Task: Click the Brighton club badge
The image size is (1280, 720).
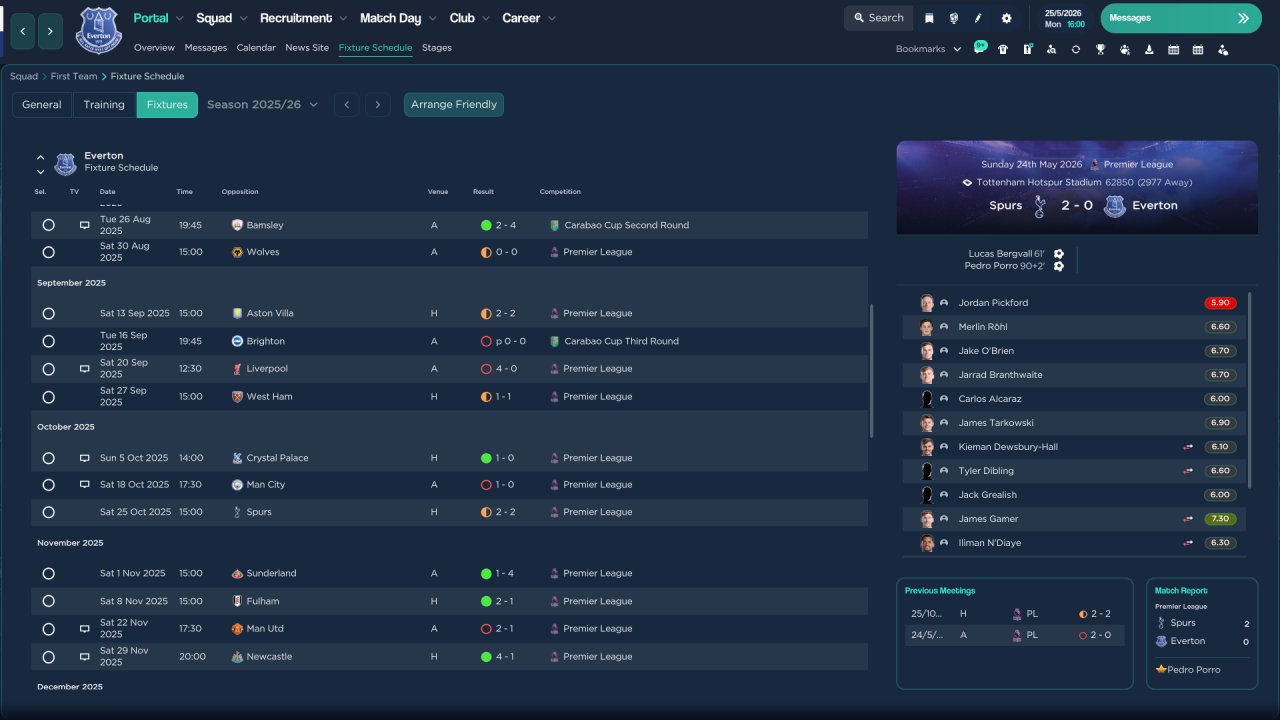Action: [237, 341]
